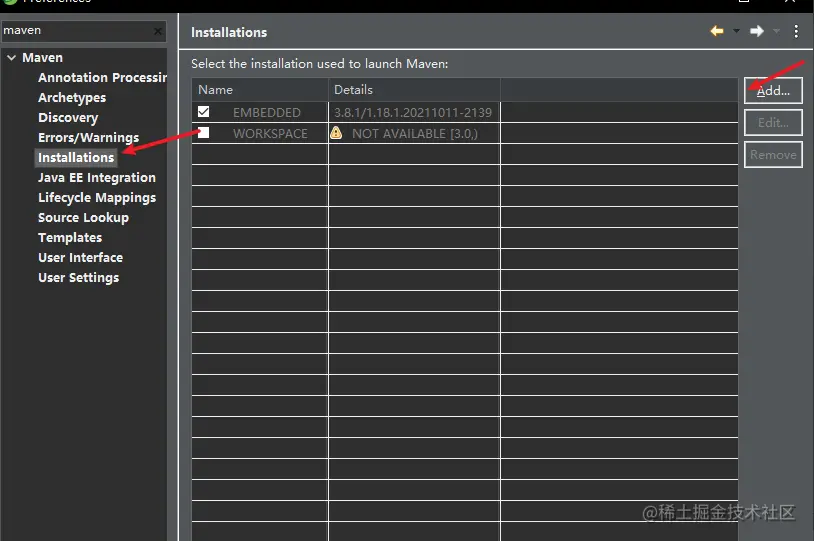Image resolution: width=814 pixels, height=541 pixels.
Task: Check the WORKSPACE installation checkbox
Action: pyautogui.click(x=204, y=132)
